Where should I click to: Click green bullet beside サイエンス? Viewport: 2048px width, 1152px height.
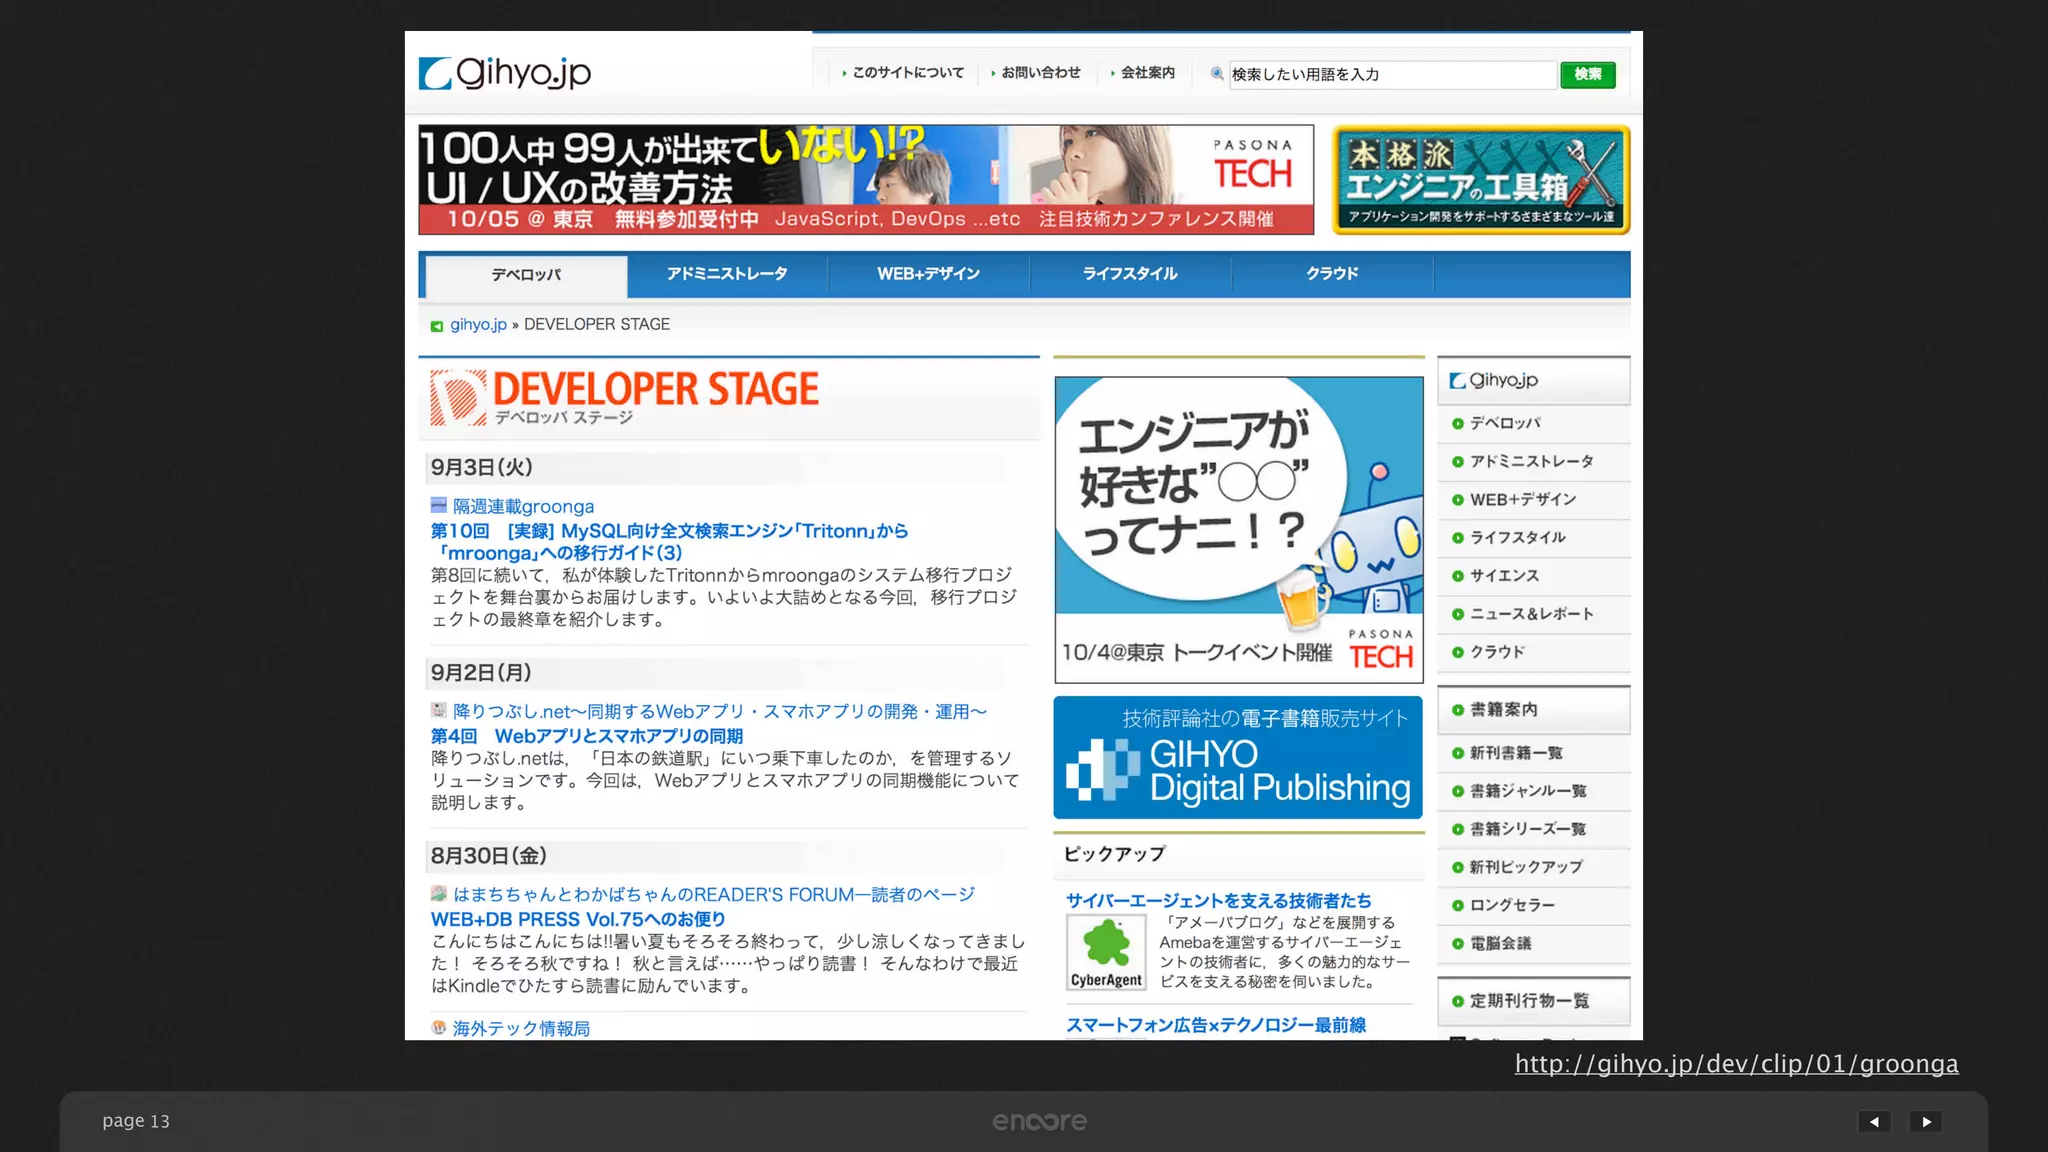[x=1457, y=576]
